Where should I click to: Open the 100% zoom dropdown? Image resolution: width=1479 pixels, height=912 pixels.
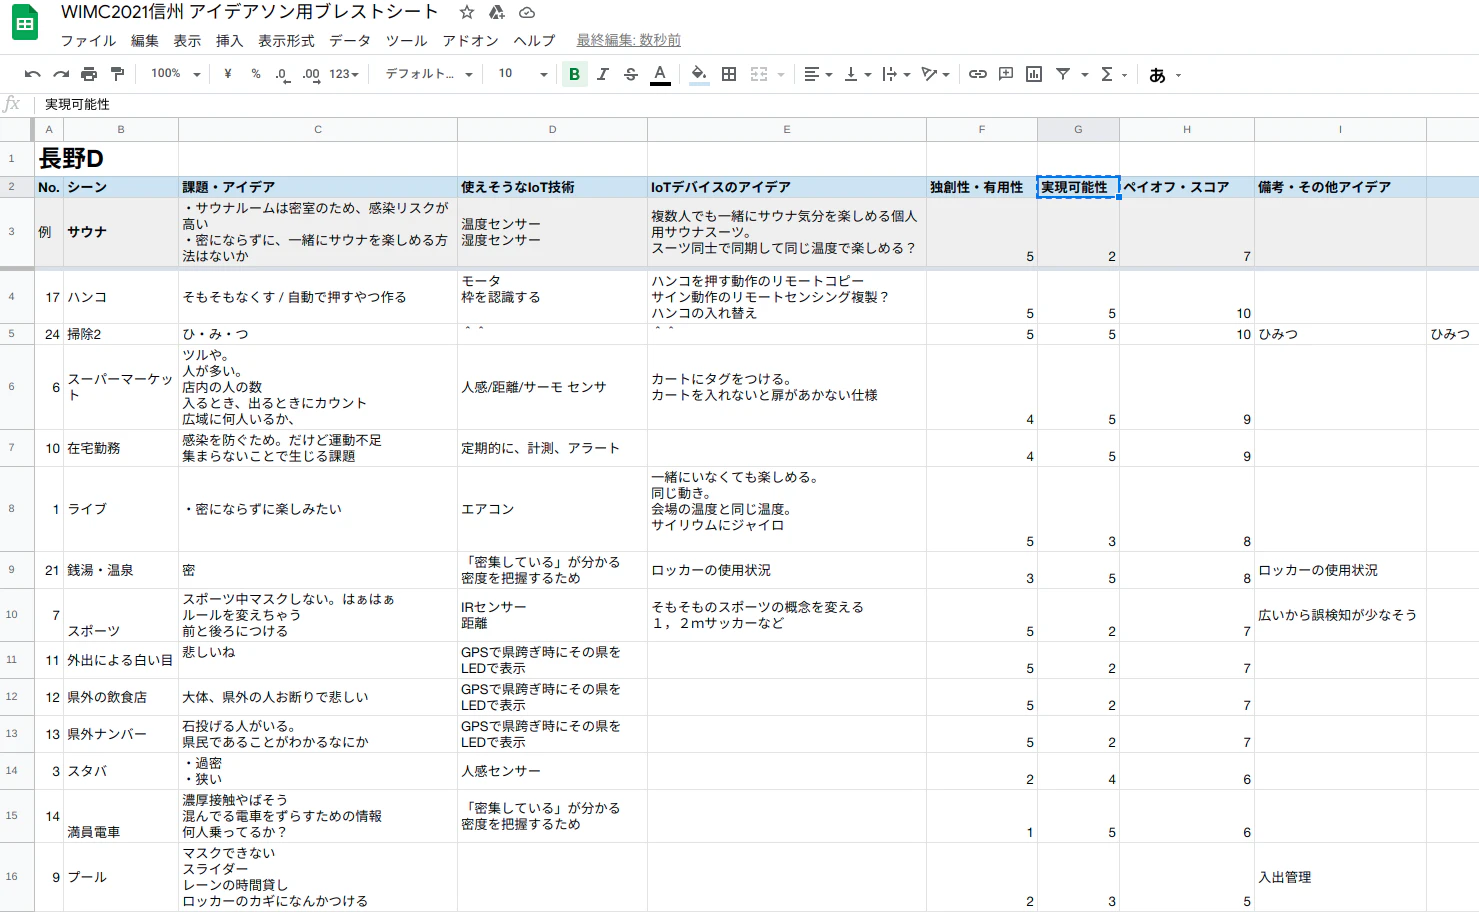click(175, 74)
